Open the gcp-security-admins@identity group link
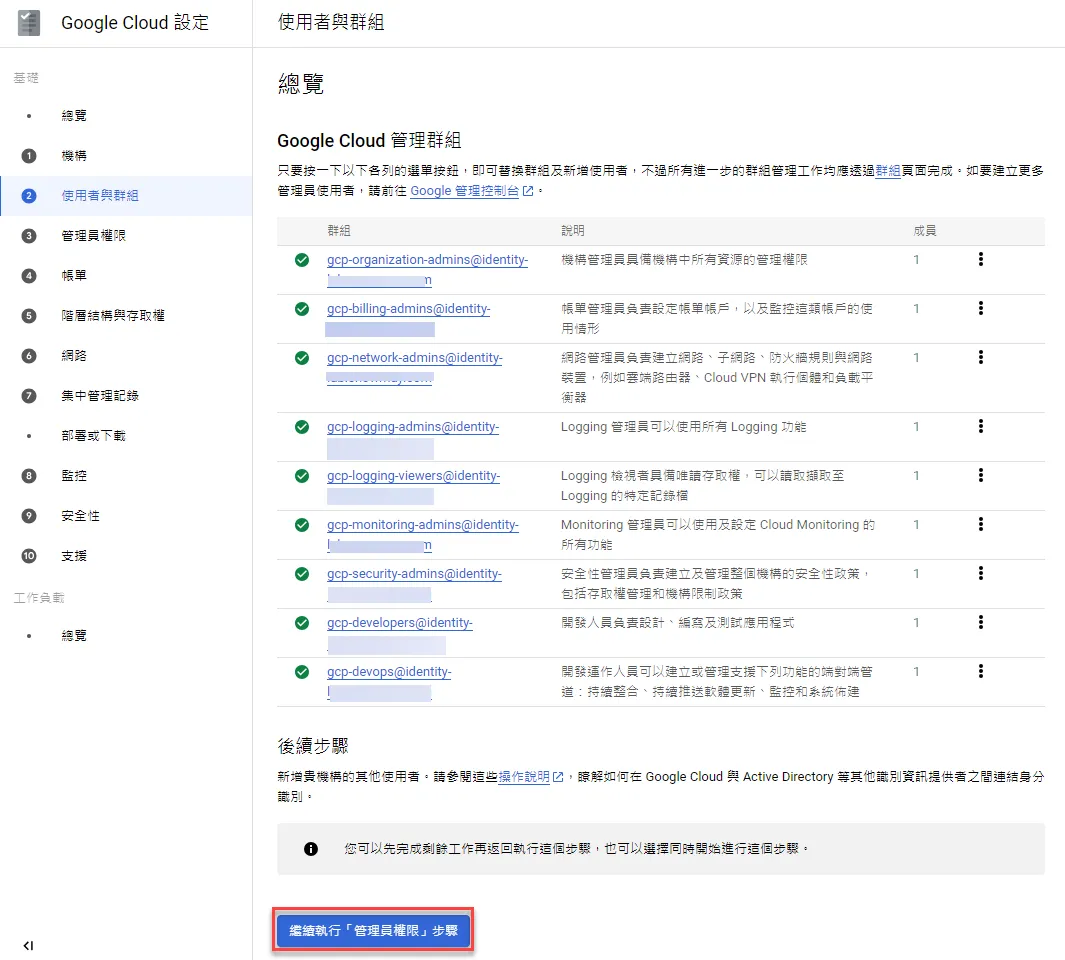The image size is (1065, 960). [414, 574]
